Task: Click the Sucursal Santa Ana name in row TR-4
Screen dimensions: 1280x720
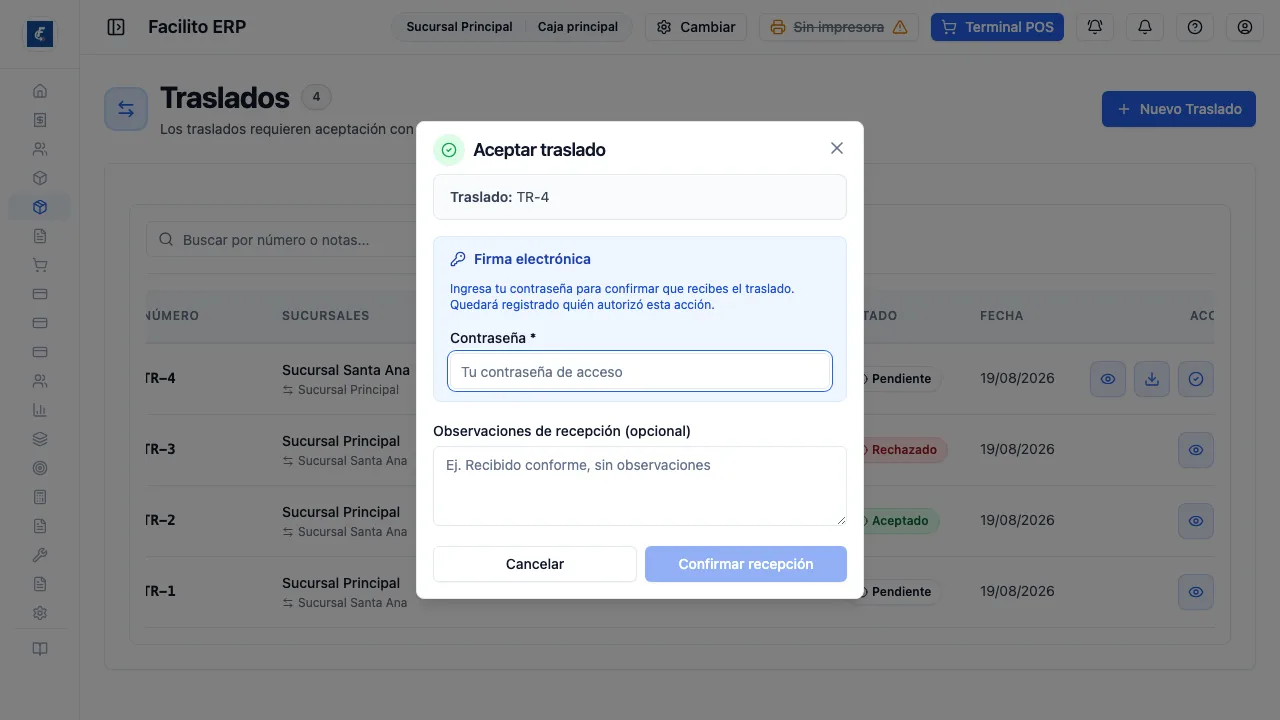Action: tap(346, 370)
